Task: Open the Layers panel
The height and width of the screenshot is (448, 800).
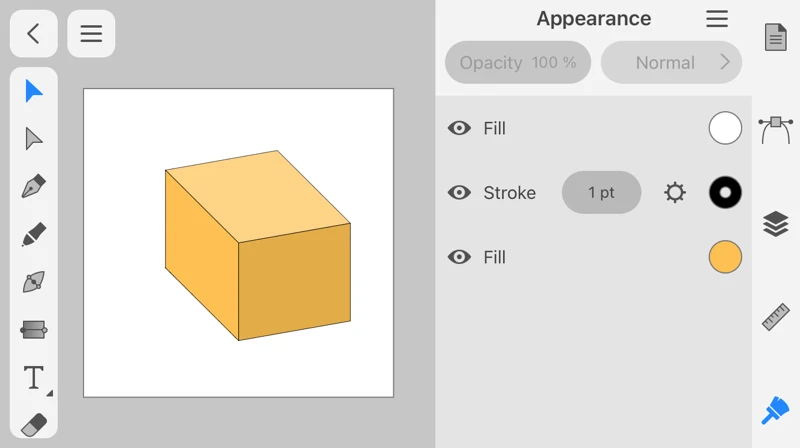Action: (x=776, y=224)
